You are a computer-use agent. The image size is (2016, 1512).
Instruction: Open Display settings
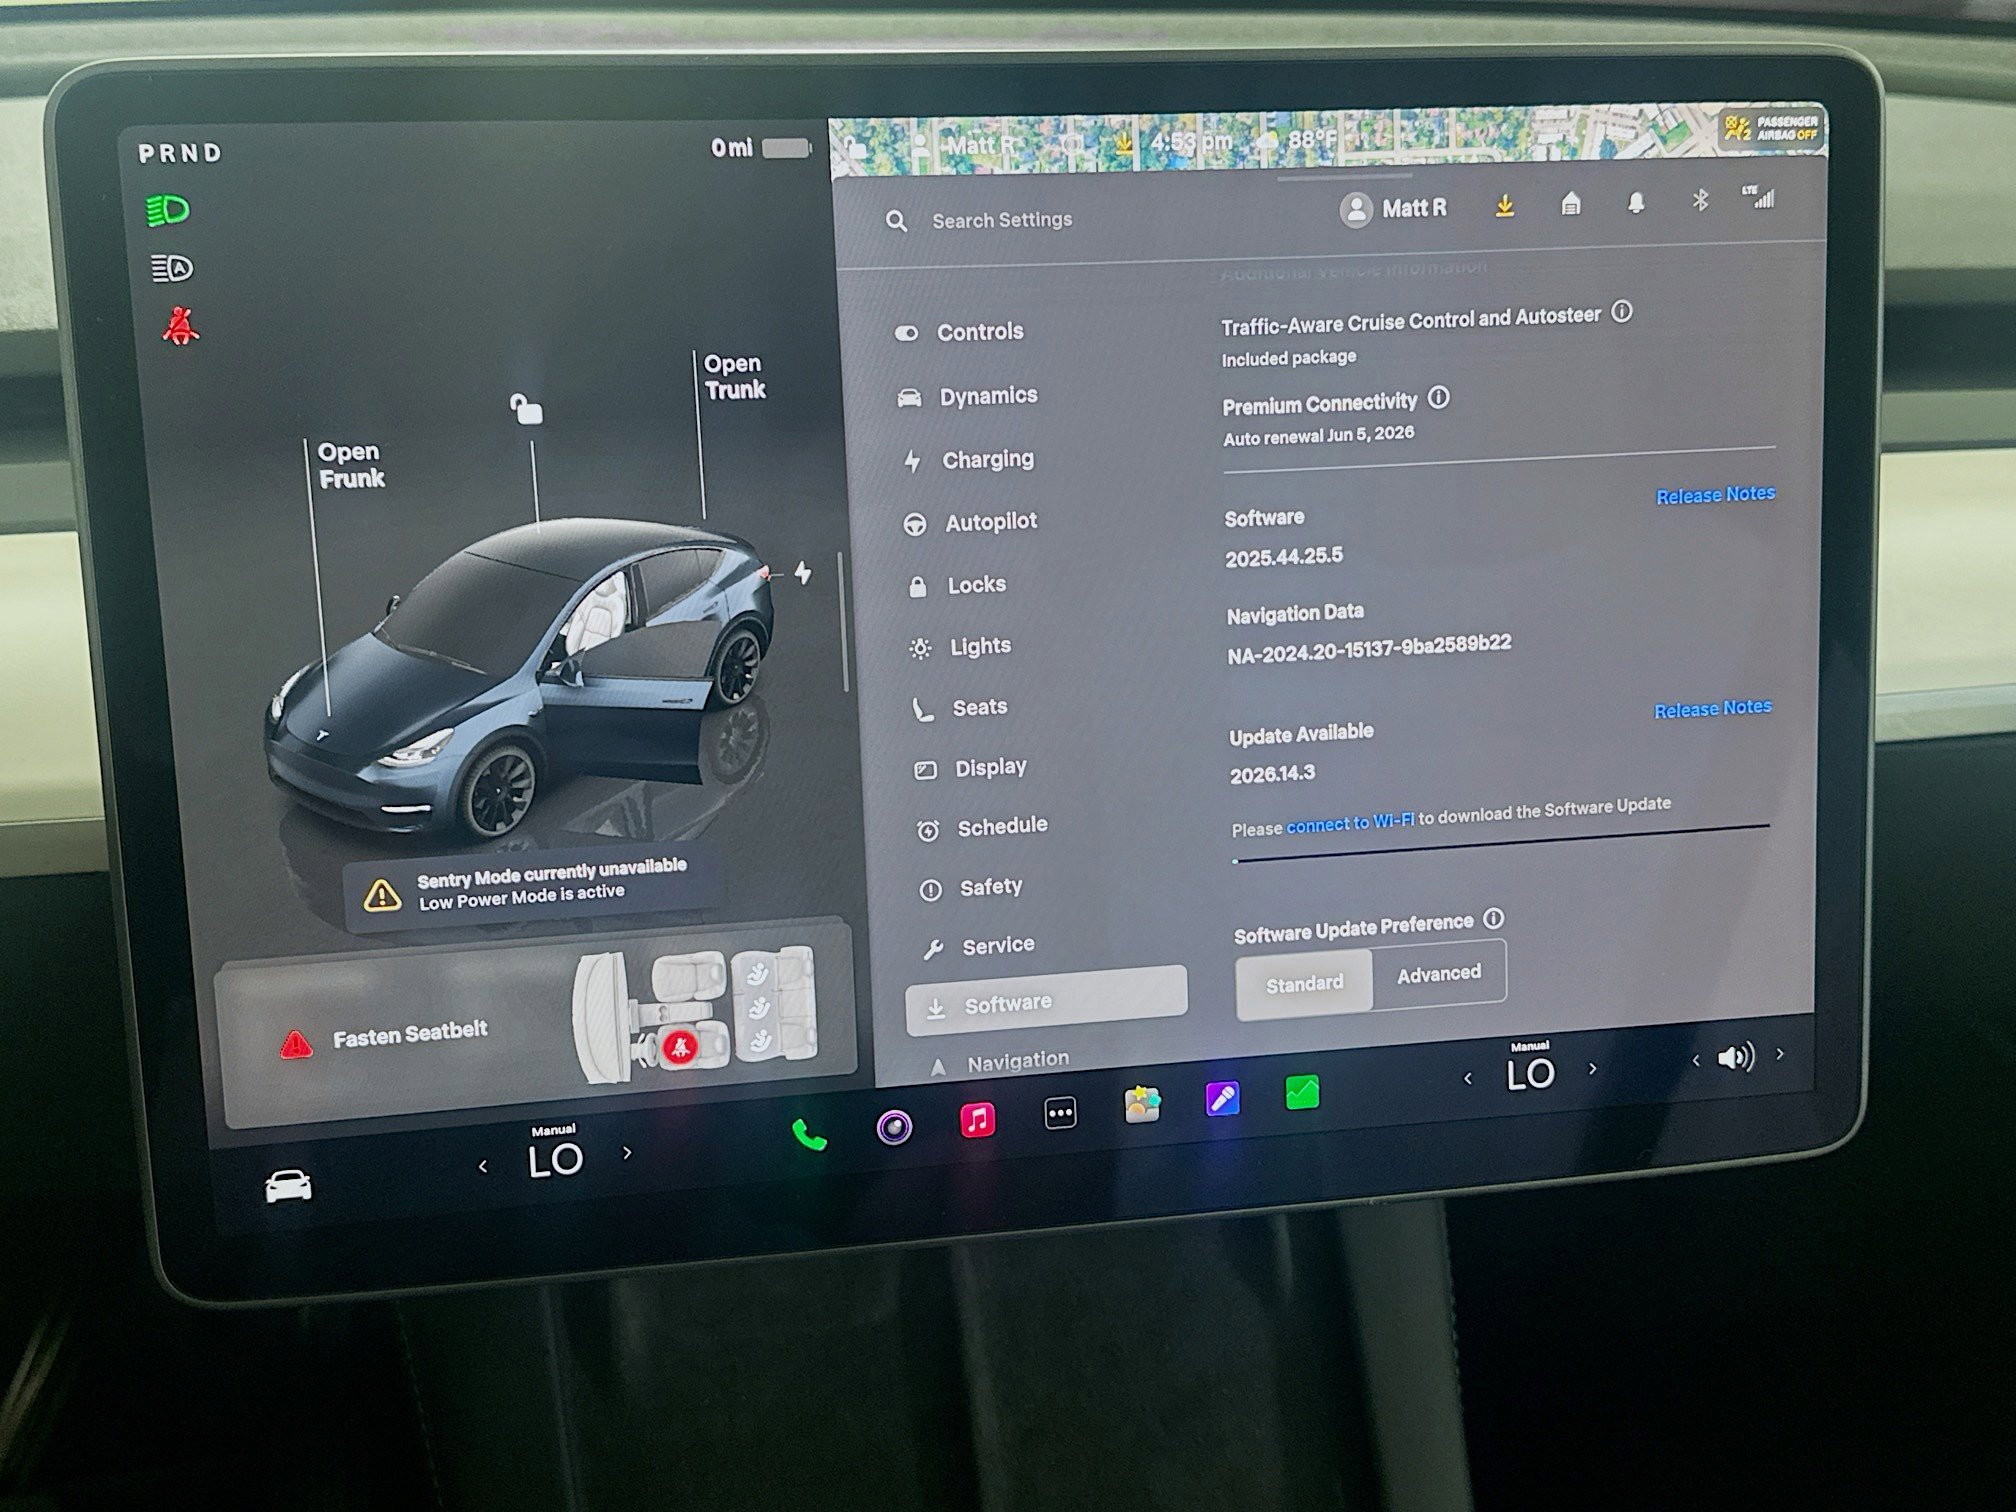tap(971, 768)
